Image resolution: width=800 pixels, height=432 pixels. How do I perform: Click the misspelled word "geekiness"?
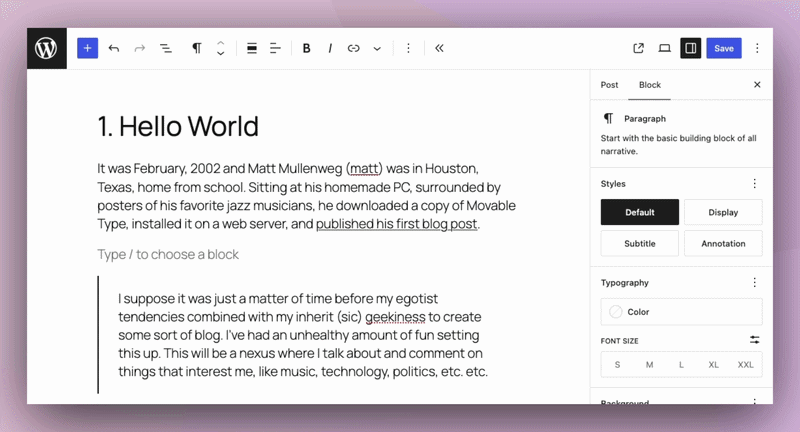tap(395, 317)
